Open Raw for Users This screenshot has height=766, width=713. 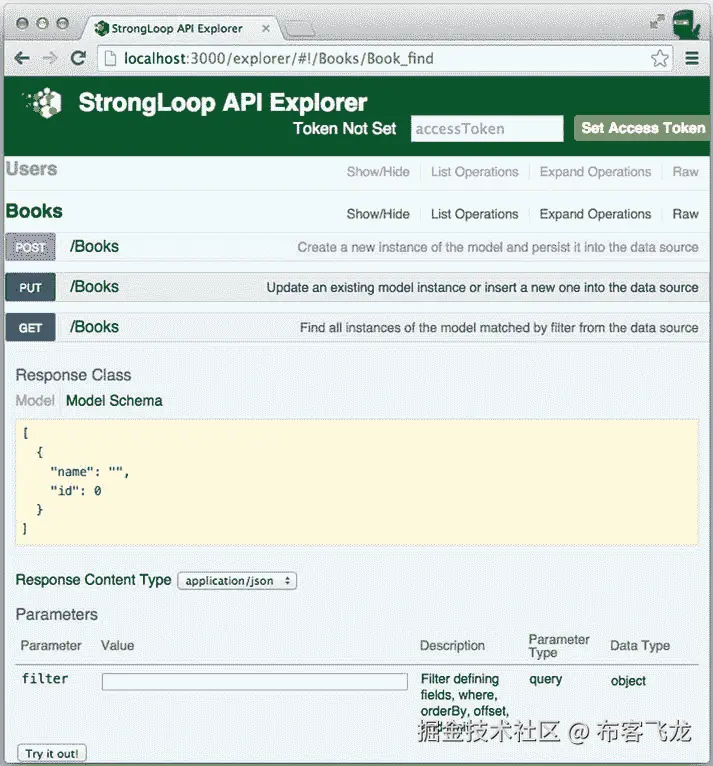click(685, 172)
